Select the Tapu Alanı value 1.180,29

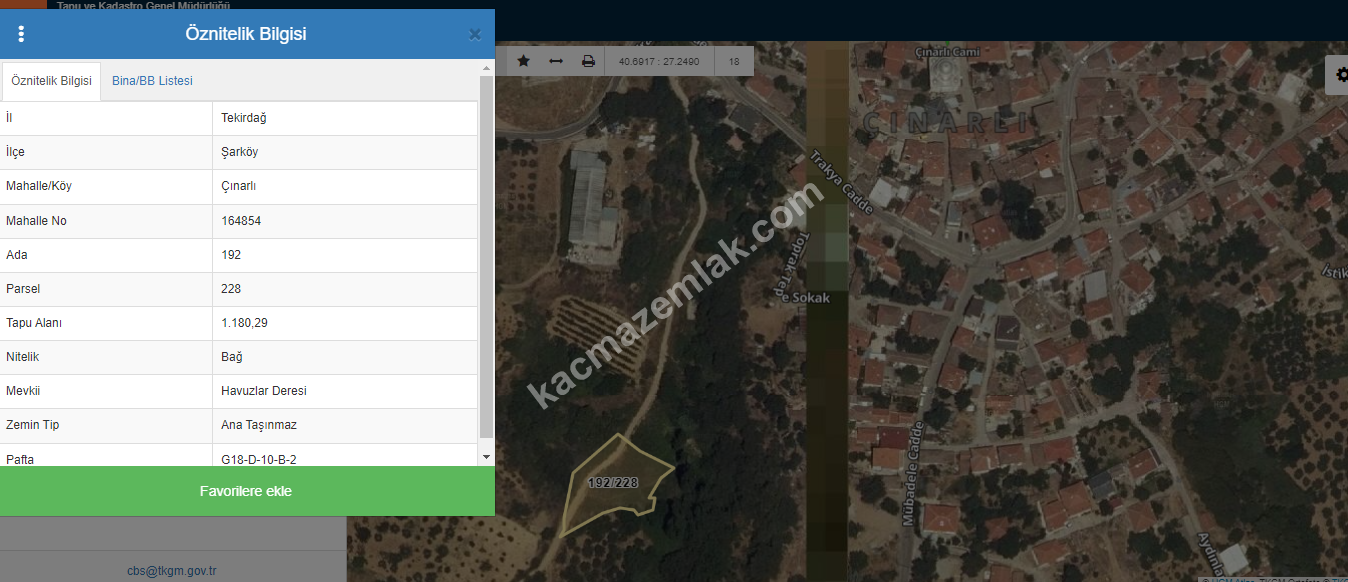[245, 323]
